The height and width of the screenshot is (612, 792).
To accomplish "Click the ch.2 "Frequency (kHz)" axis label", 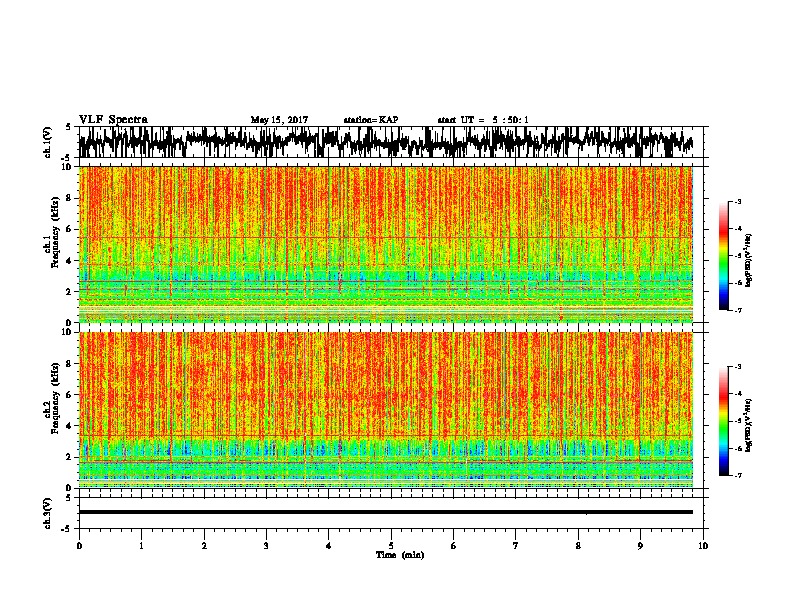I will (x=55, y=398).
